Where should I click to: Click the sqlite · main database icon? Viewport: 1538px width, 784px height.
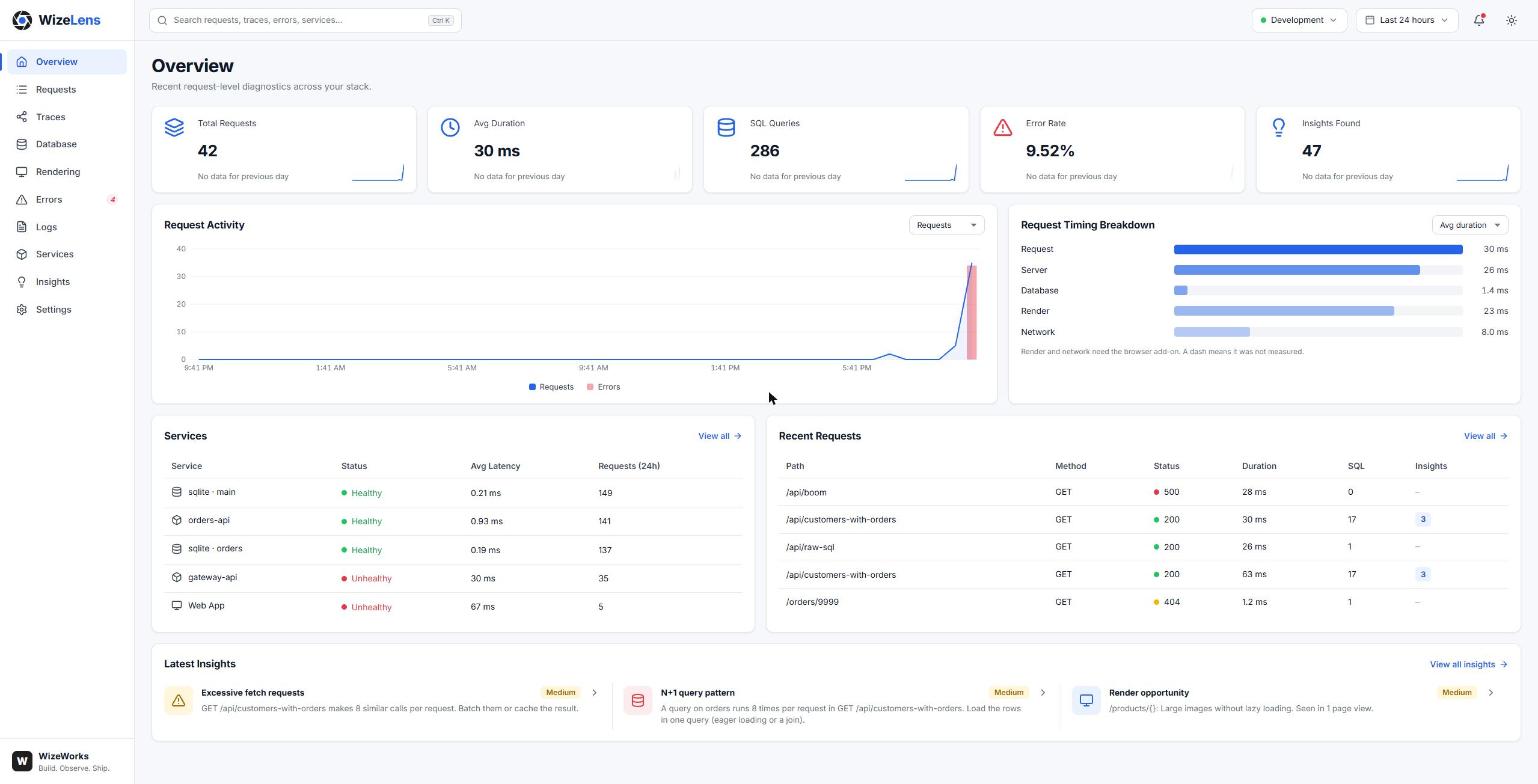coord(177,492)
